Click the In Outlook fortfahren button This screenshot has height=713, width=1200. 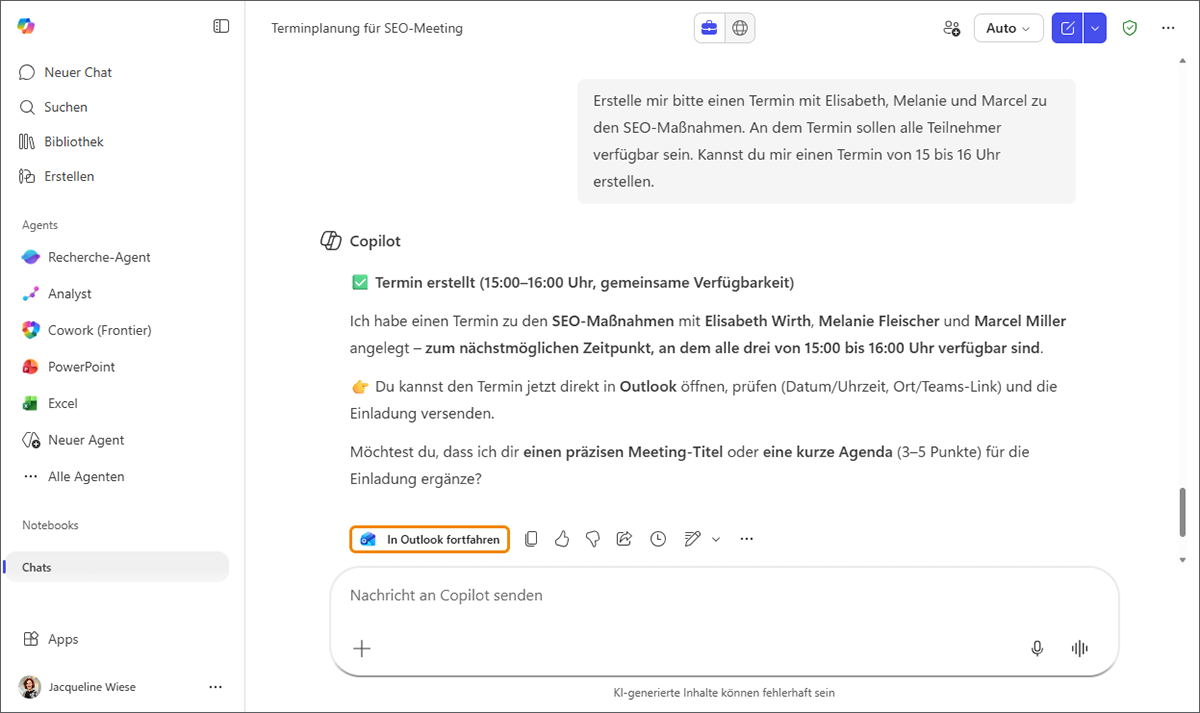pyautogui.click(x=430, y=539)
